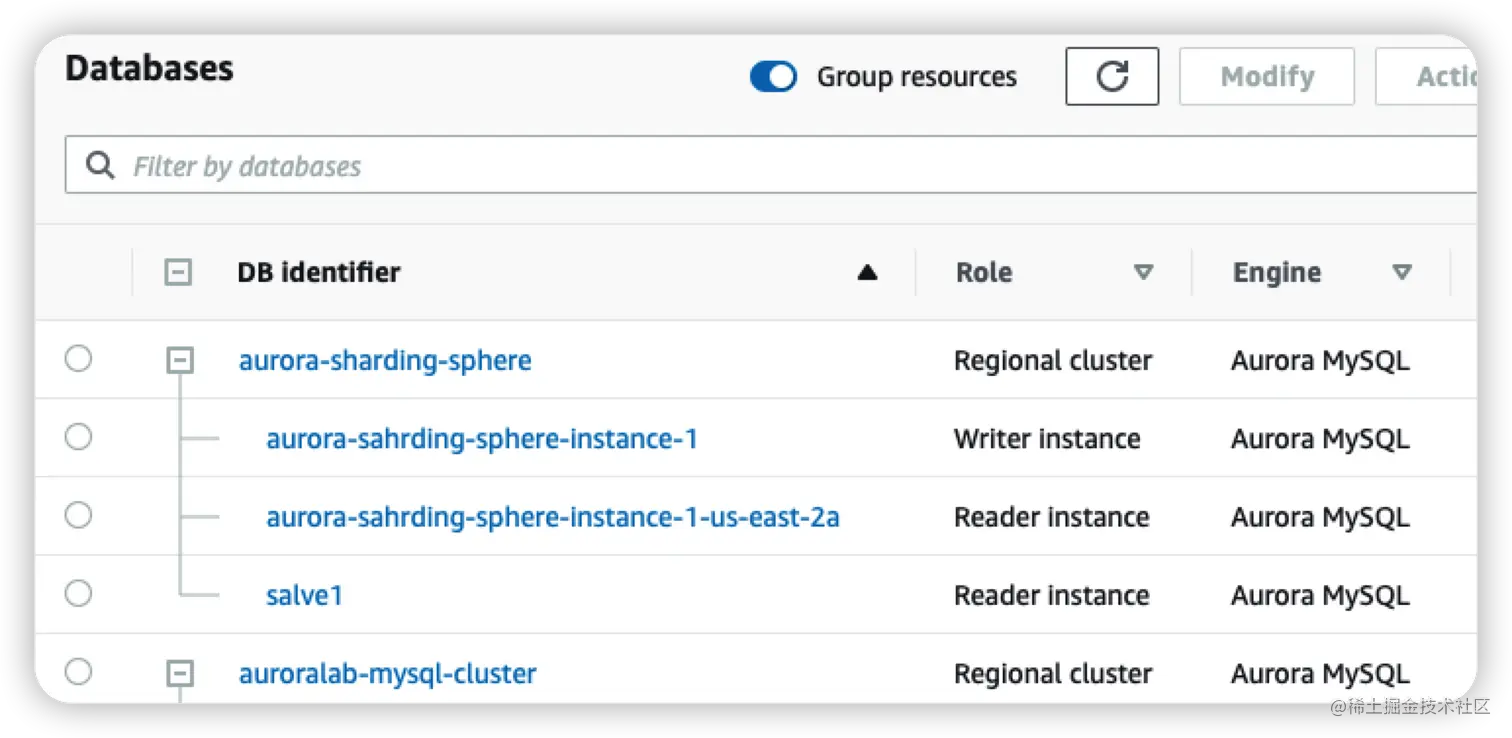
Task: Select radio for aurora-sahrding-sphere-instance-1 writer
Action: click(79, 437)
